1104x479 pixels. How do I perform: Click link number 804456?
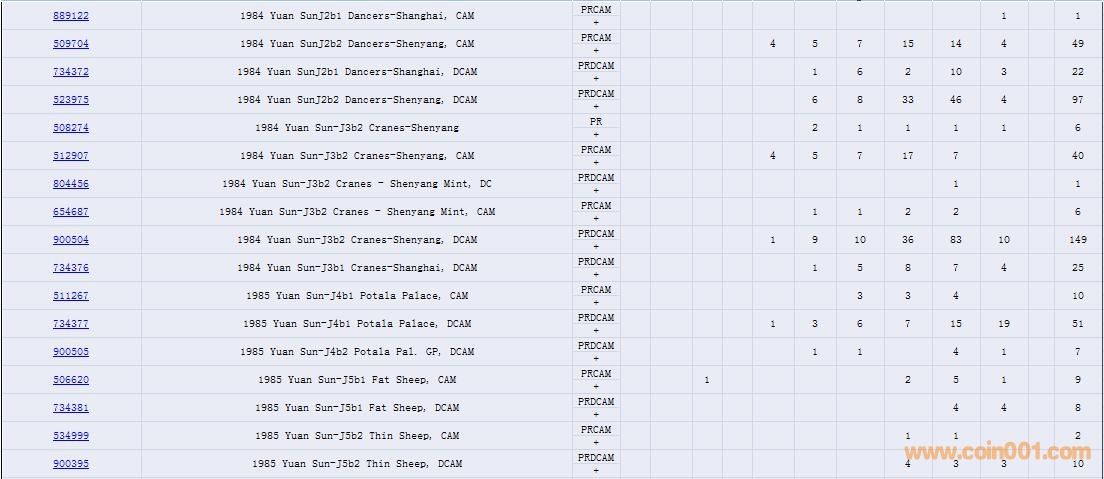click(x=71, y=184)
